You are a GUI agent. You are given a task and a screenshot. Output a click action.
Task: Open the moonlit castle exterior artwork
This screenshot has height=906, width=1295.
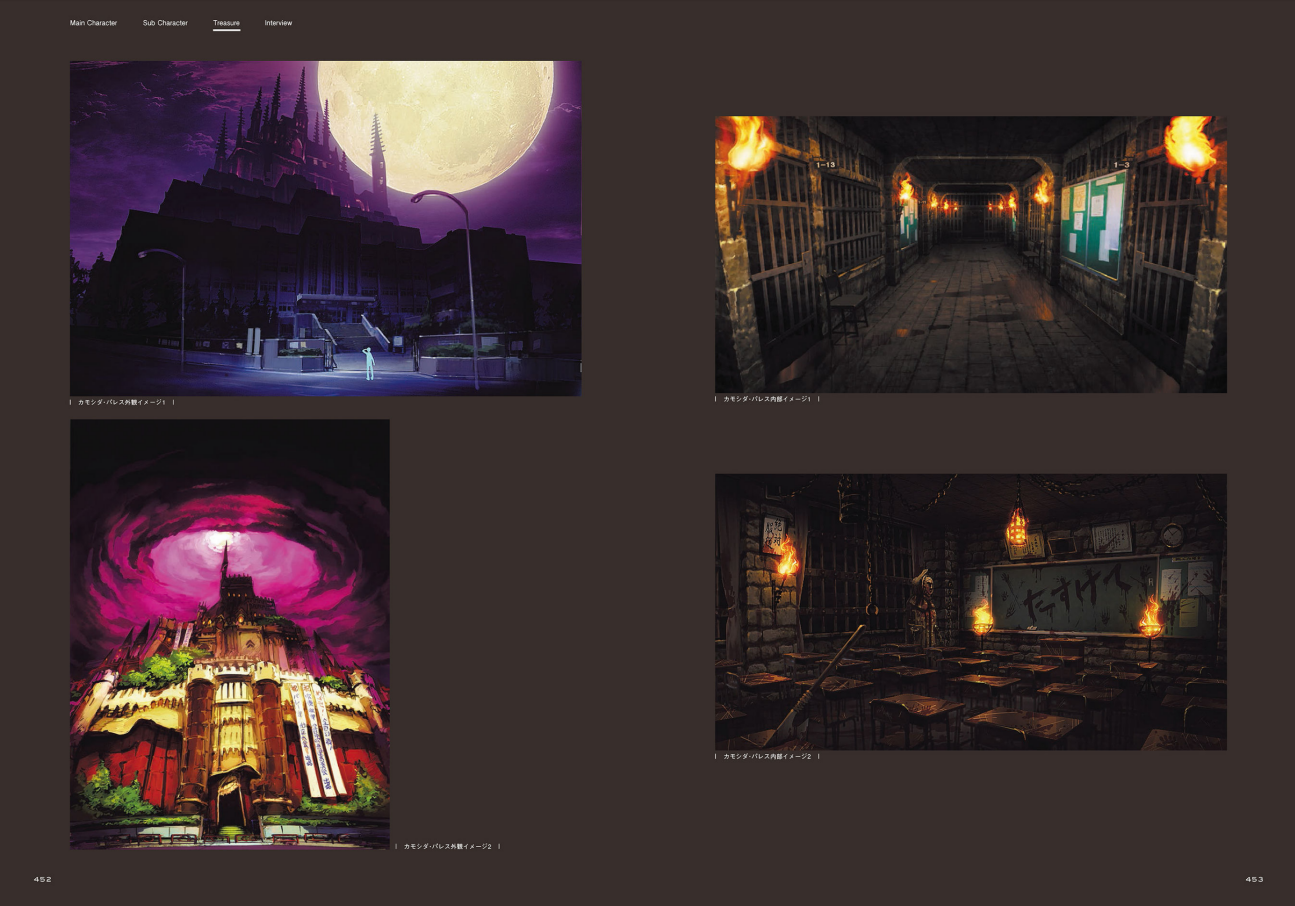click(x=325, y=228)
